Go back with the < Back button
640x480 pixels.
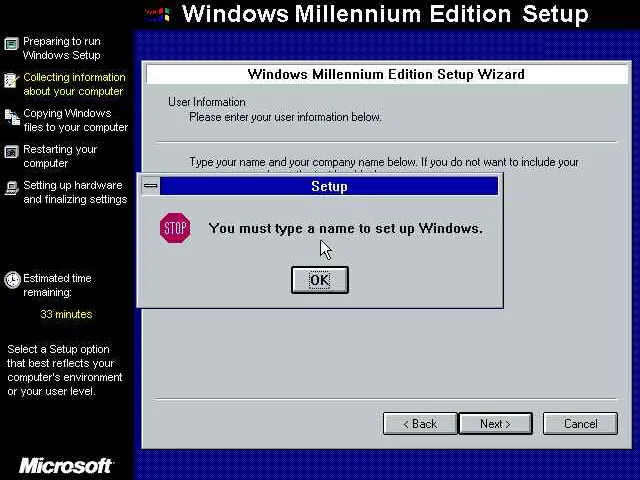(420, 424)
